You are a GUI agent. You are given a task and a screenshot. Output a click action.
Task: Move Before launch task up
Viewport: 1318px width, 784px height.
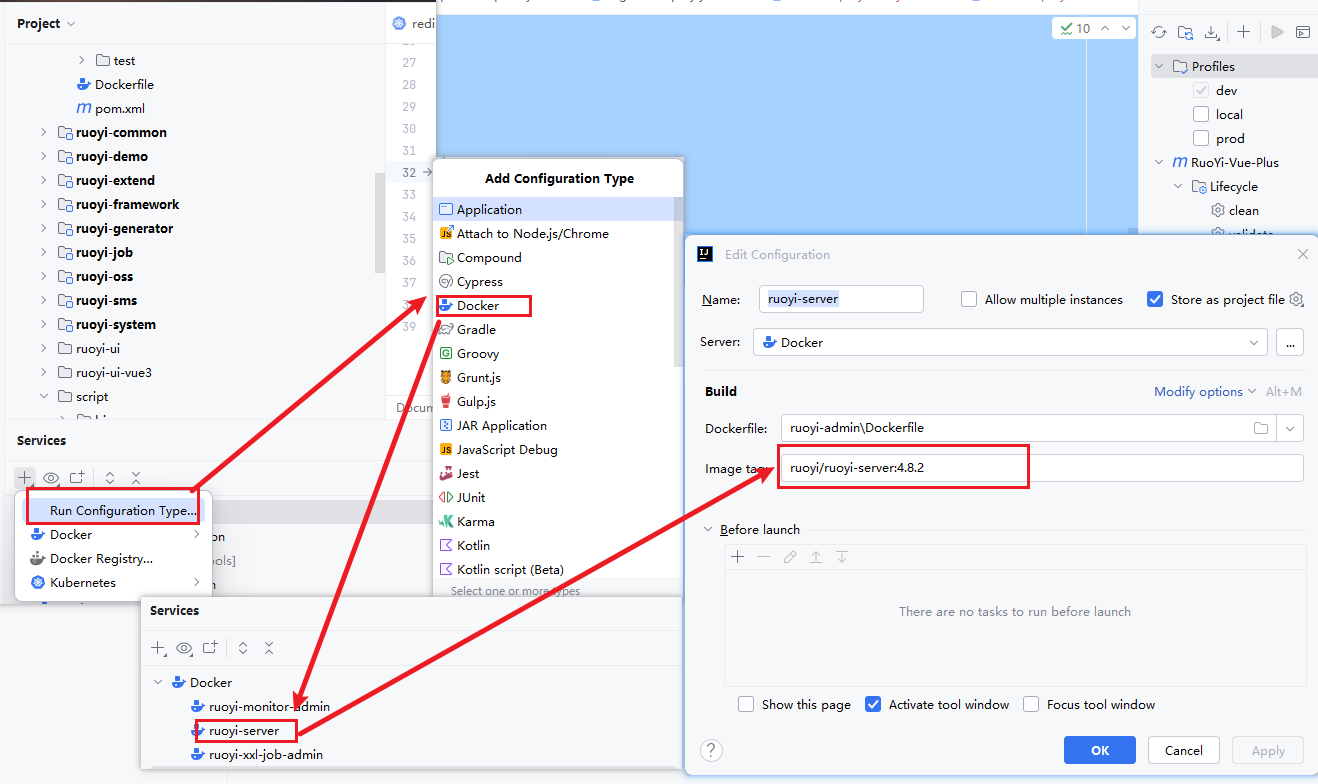pyautogui.click(x=816, y=557)
